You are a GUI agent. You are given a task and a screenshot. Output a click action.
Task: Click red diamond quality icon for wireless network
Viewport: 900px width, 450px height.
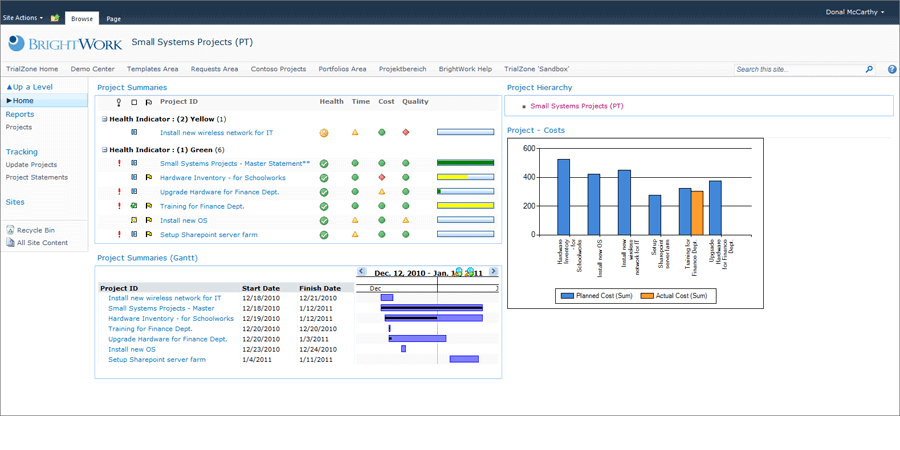(406, 132)
